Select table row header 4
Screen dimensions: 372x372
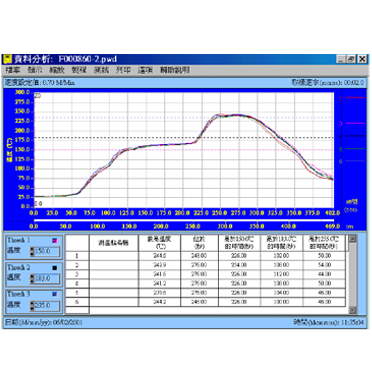77,284
